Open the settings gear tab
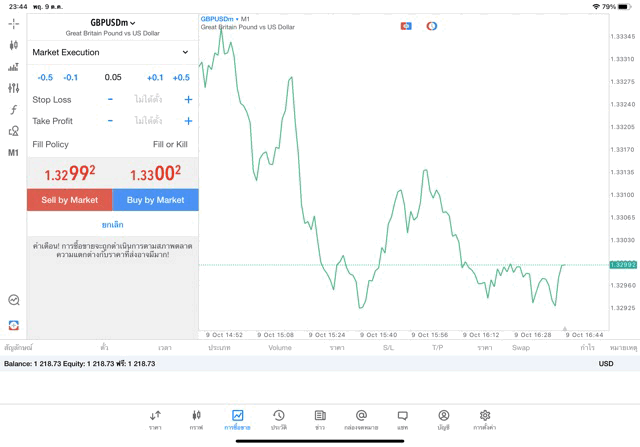The image size is (640, 447). coord(484,419)
